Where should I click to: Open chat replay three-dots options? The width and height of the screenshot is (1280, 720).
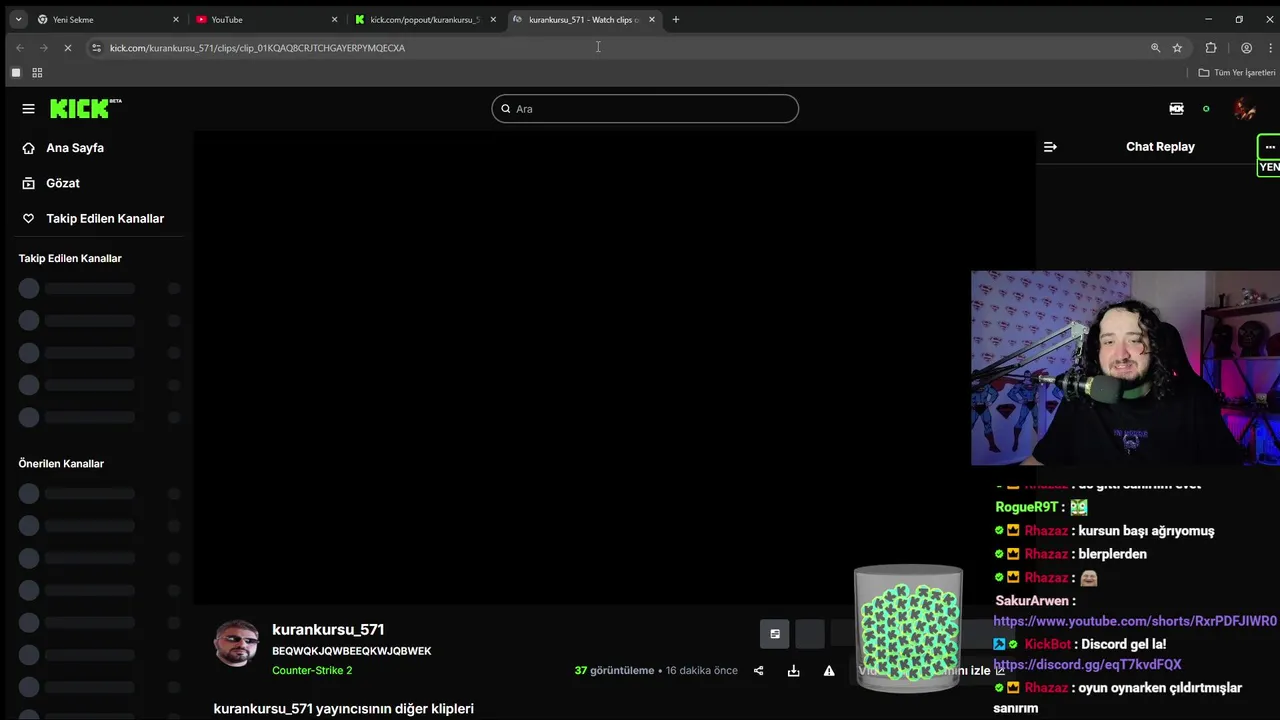coord(1270,148)
